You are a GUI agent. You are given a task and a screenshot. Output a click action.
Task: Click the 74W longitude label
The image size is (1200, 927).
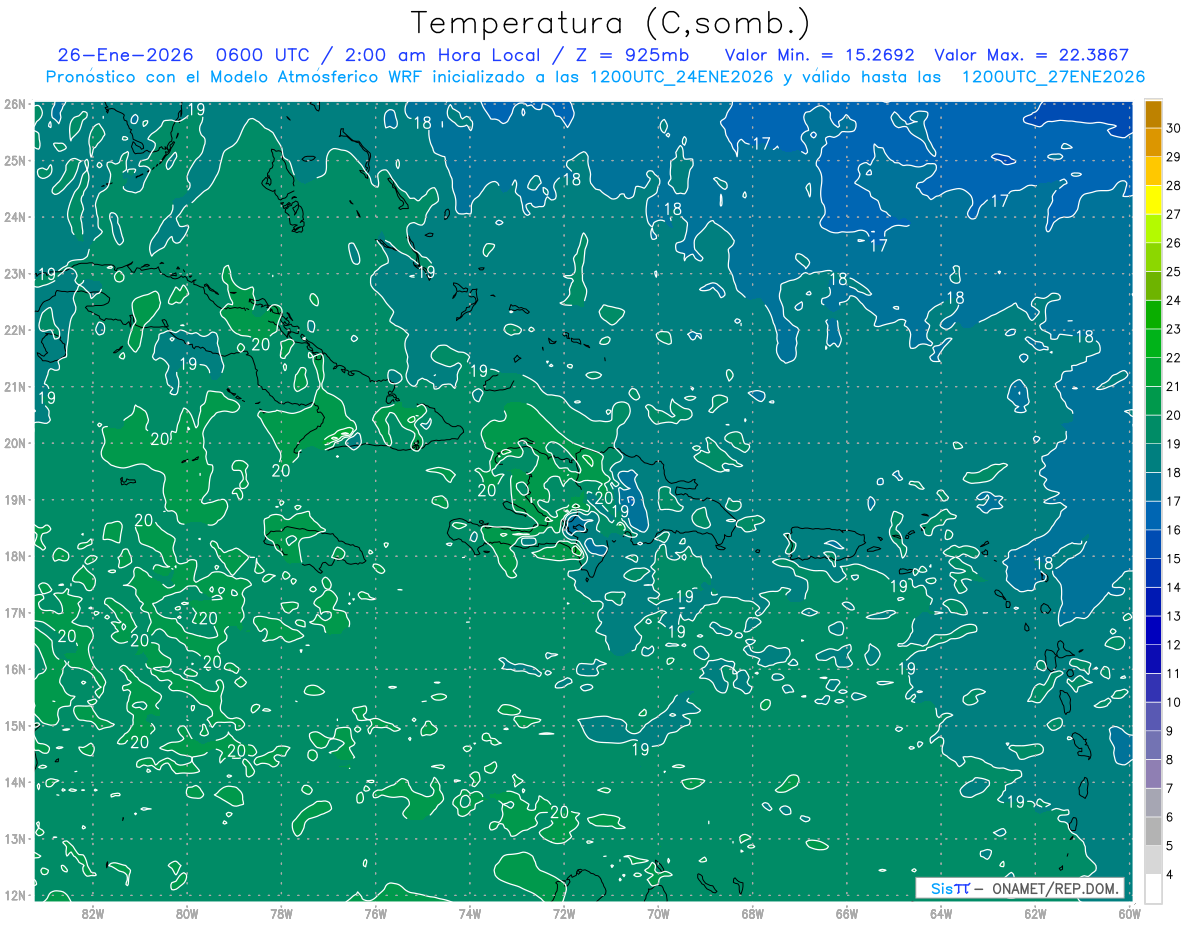coord(470,913)
